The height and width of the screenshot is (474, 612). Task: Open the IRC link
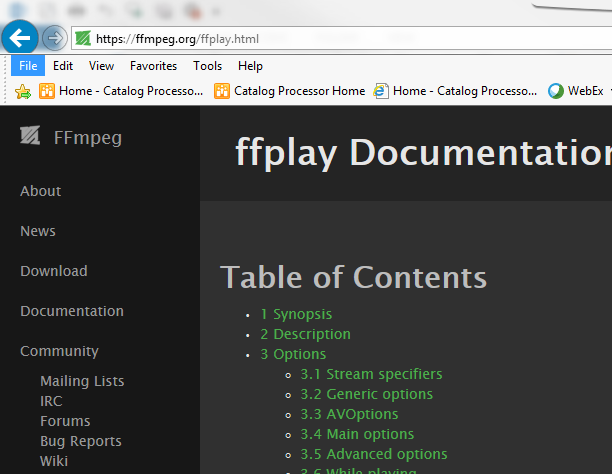(x=51, y=401)
